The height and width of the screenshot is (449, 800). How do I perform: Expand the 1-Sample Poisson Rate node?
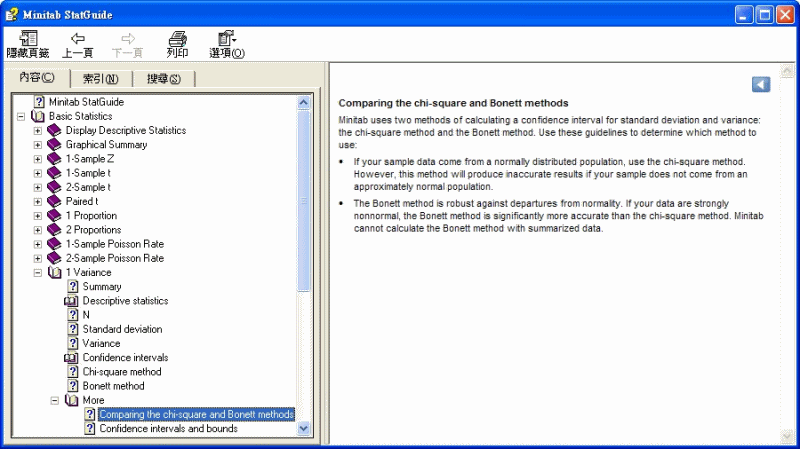[x=38, y=244]
